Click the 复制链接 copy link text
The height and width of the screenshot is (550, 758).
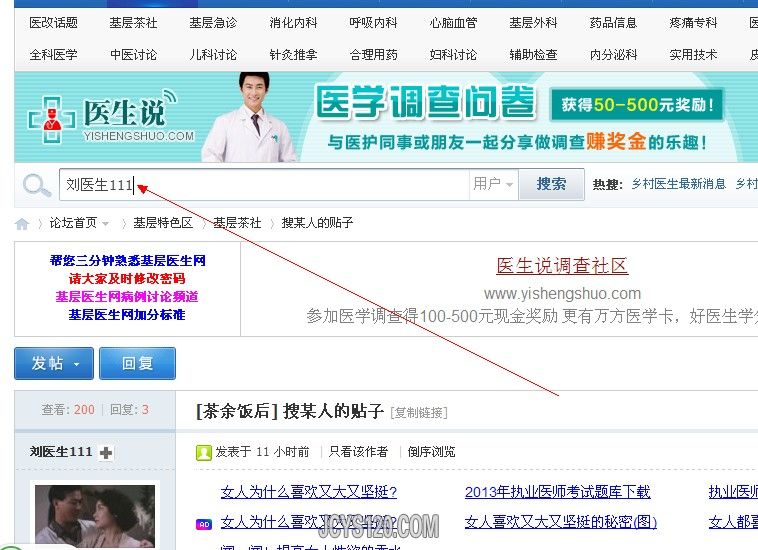pyautogui.click(x=419, y=413)
